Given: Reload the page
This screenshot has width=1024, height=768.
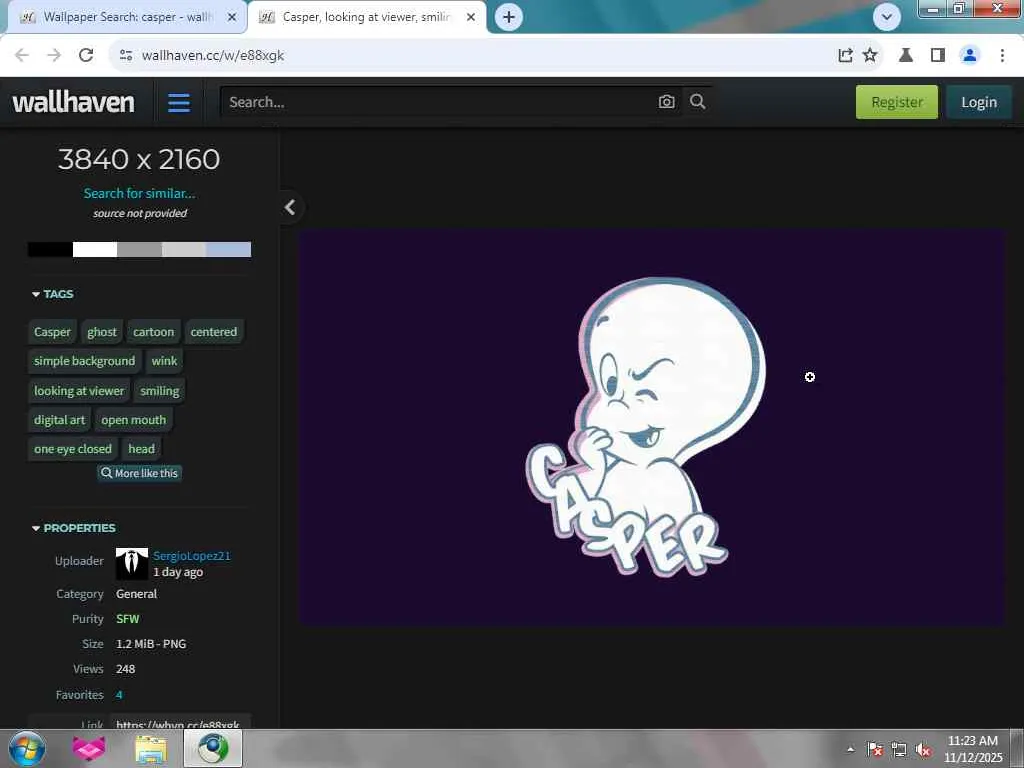Looking at the screenshot, I should pos(86,55).
